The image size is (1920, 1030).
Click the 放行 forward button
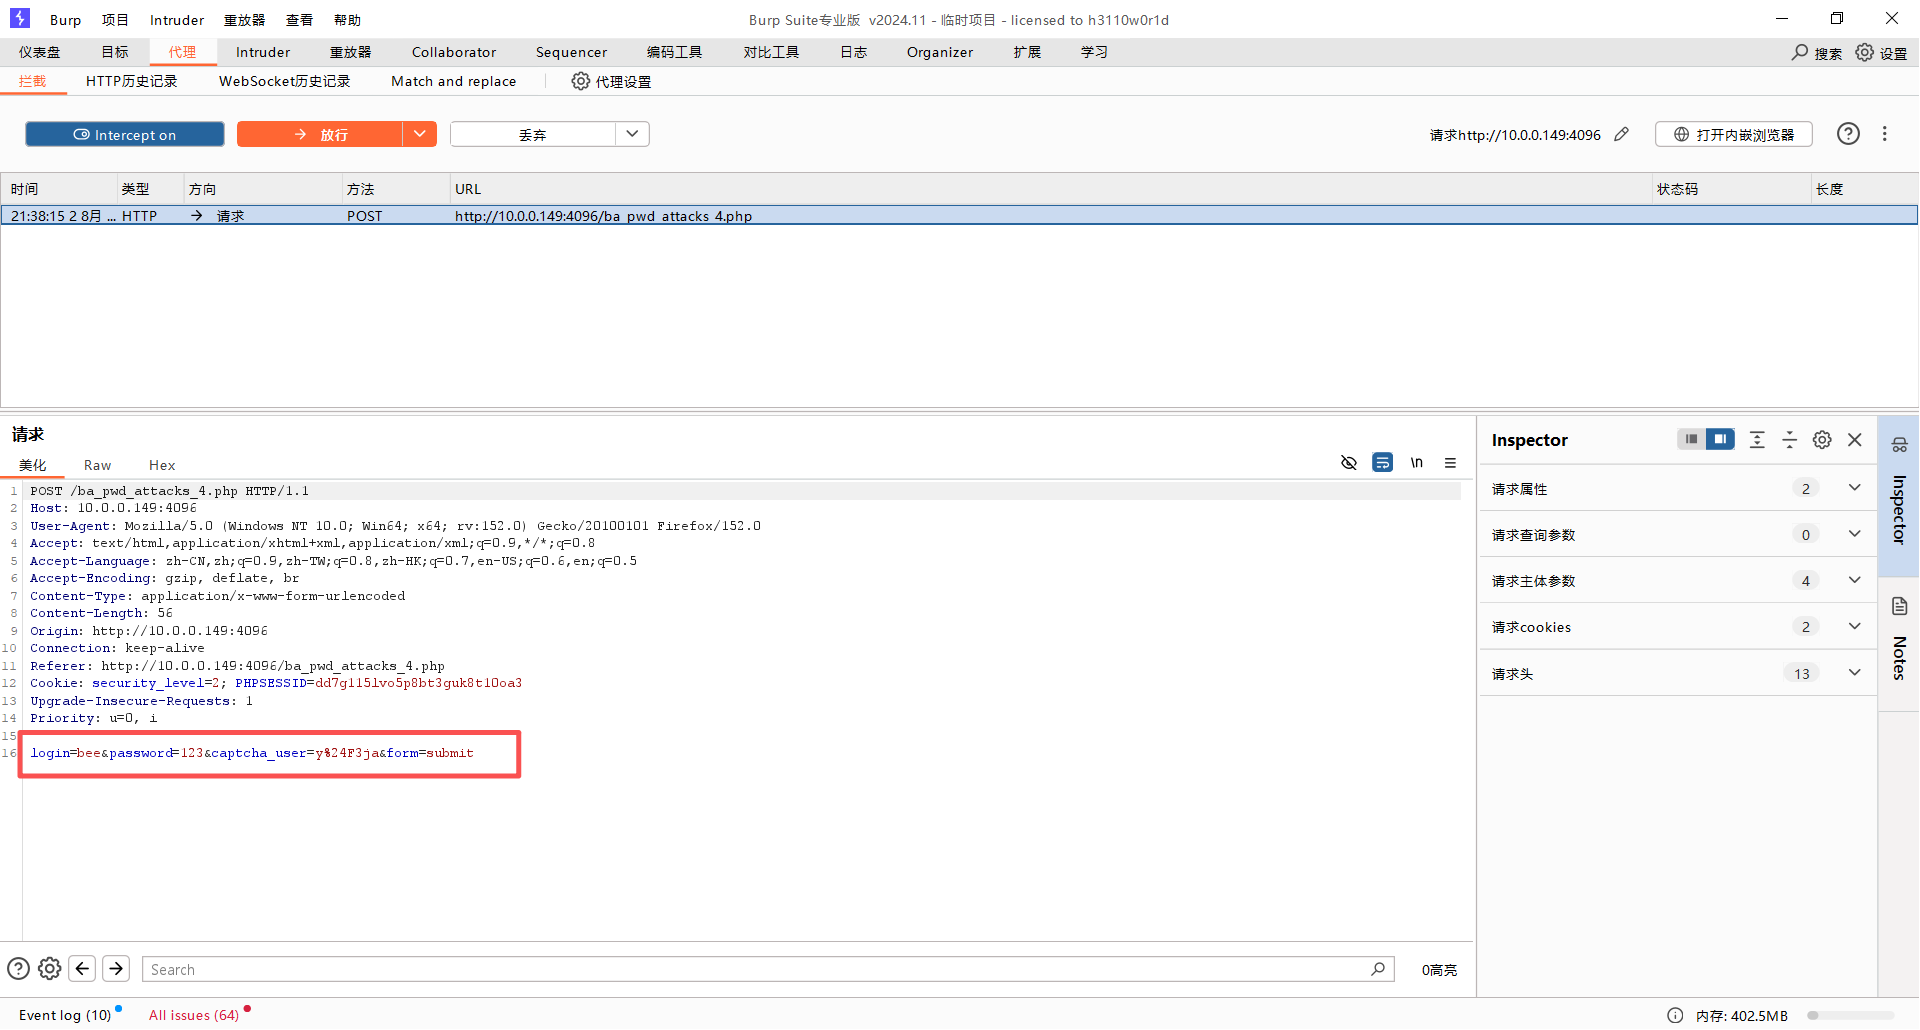320,134
